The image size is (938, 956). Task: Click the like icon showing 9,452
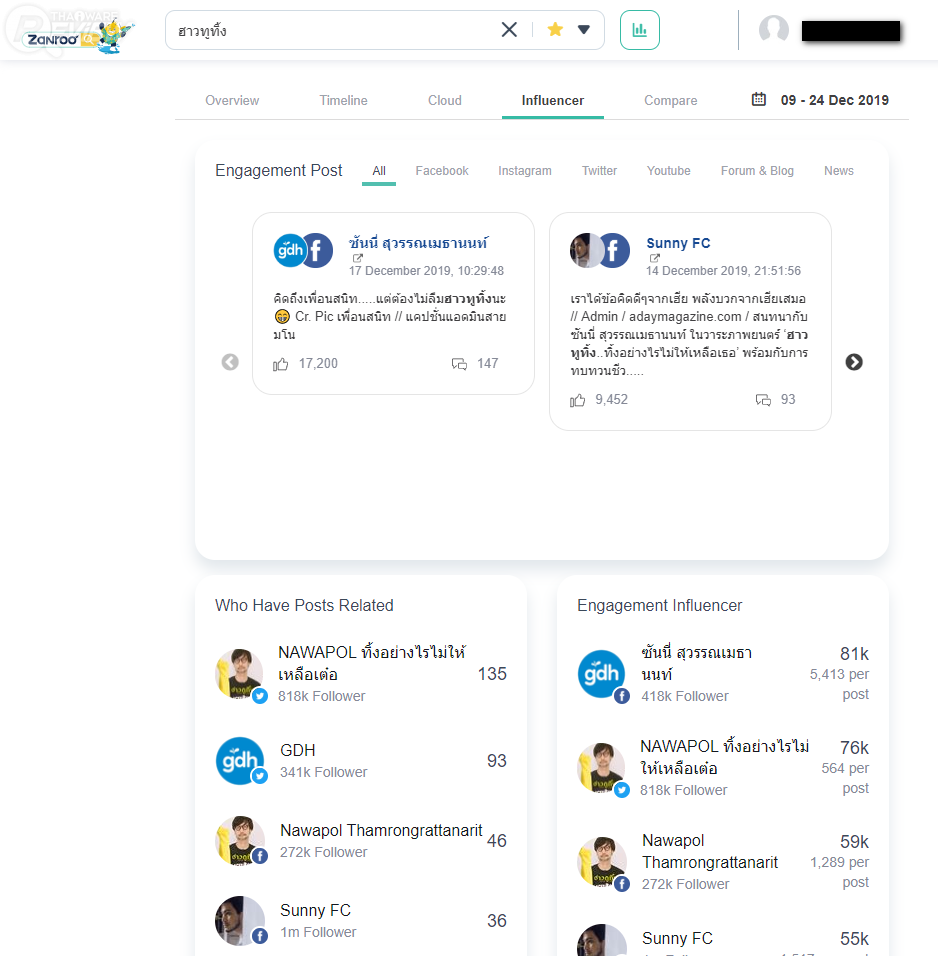point(577,401)
